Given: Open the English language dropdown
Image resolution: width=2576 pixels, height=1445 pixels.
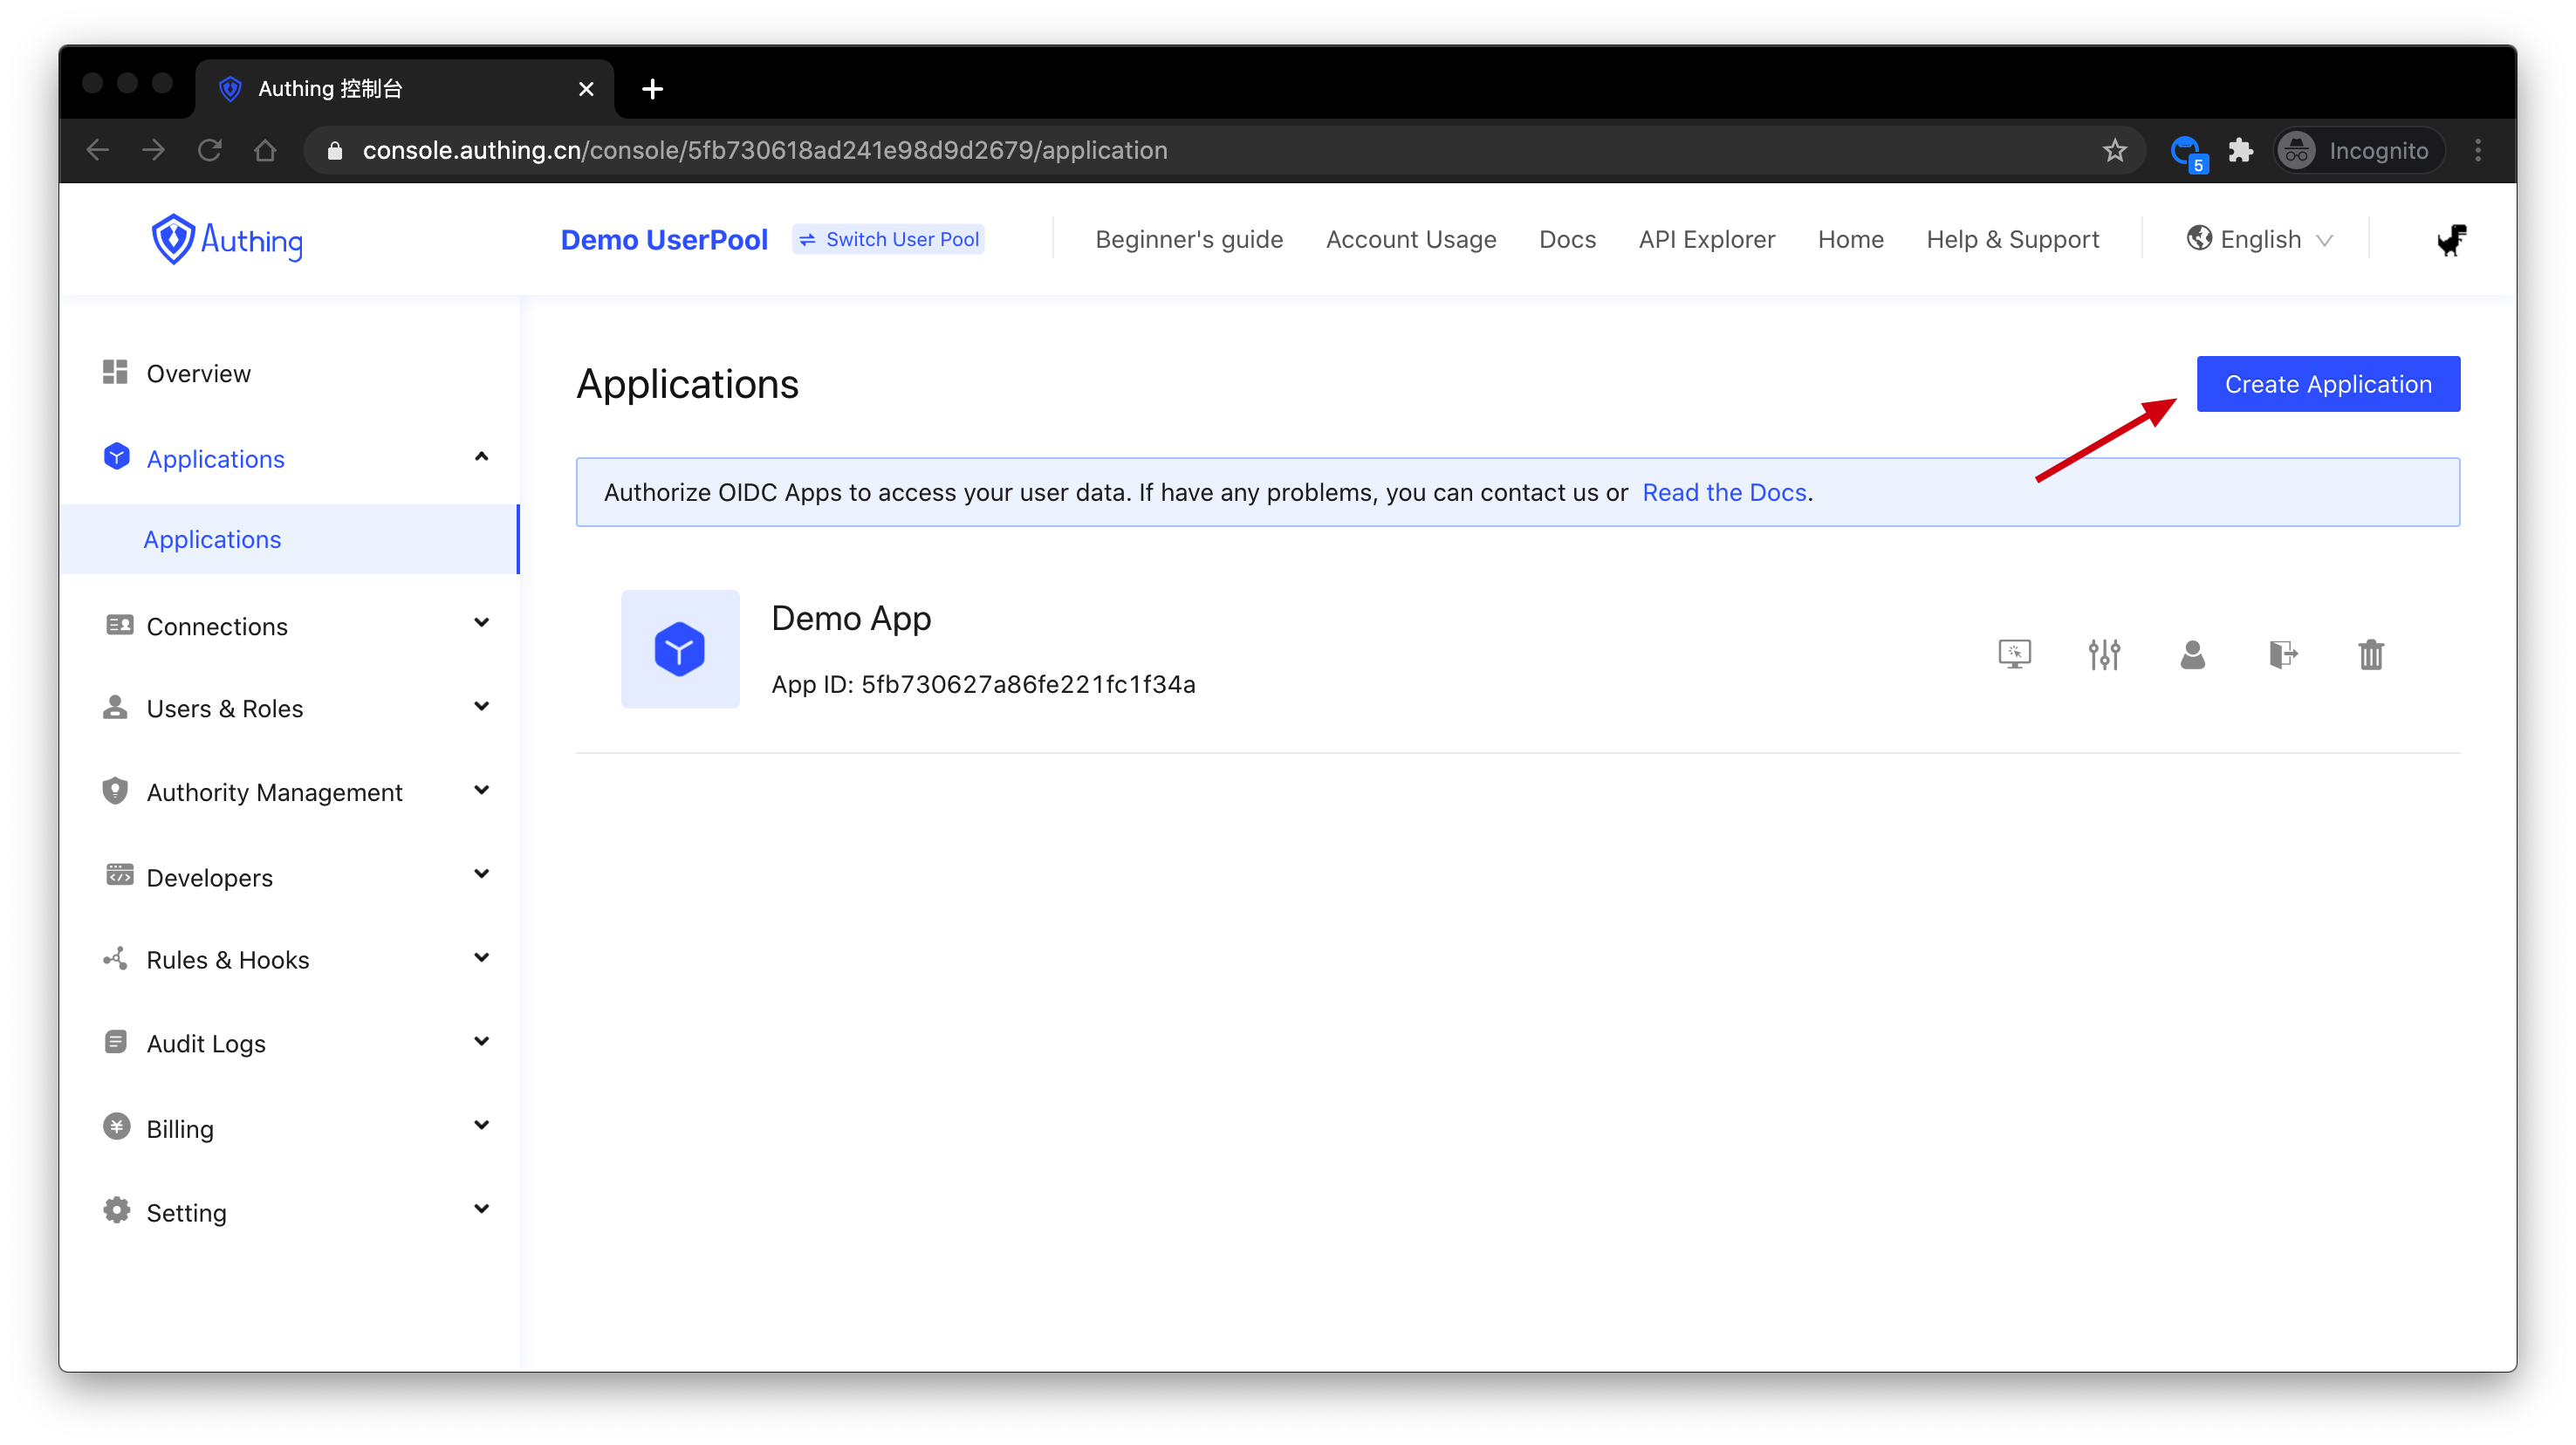Looking at the screenshot, I should [x=2260, y=239].
